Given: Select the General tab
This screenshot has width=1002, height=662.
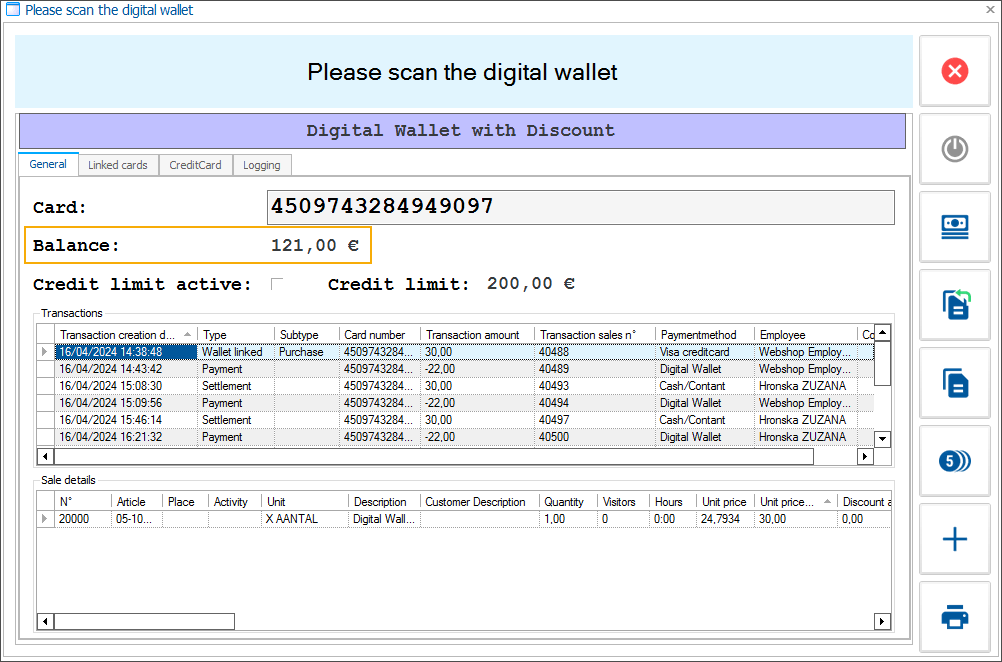Looking at the screenshot, I should tap(47, 164).
